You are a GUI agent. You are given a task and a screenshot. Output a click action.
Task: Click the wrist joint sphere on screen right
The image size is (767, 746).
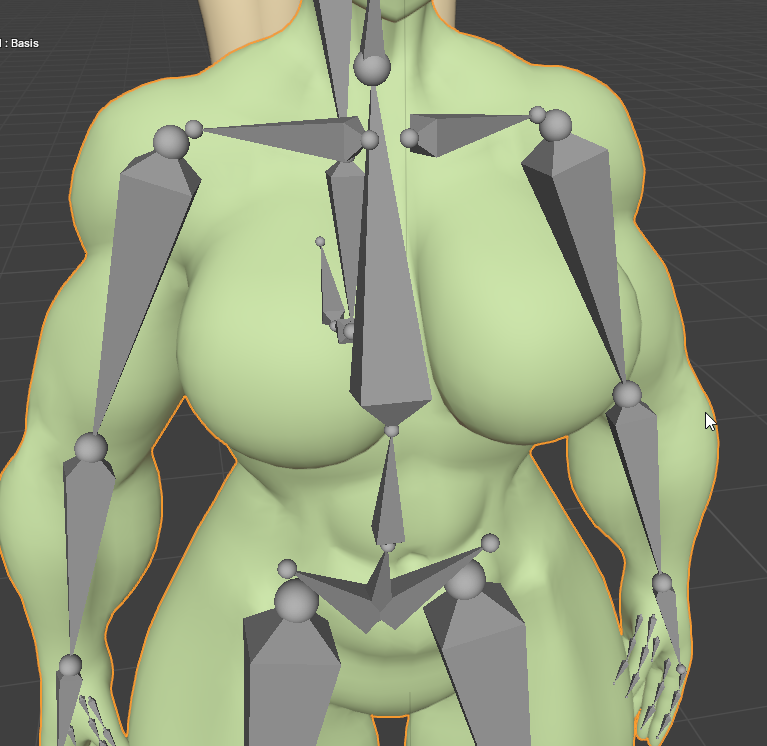click(x=662, y=583)
